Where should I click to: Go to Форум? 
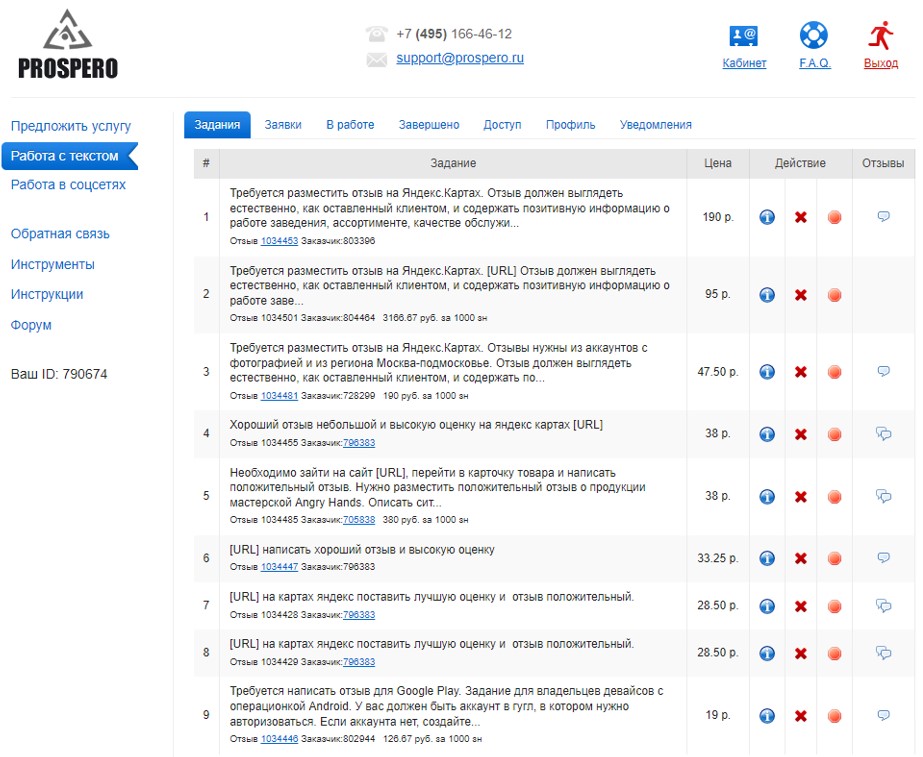31,325
